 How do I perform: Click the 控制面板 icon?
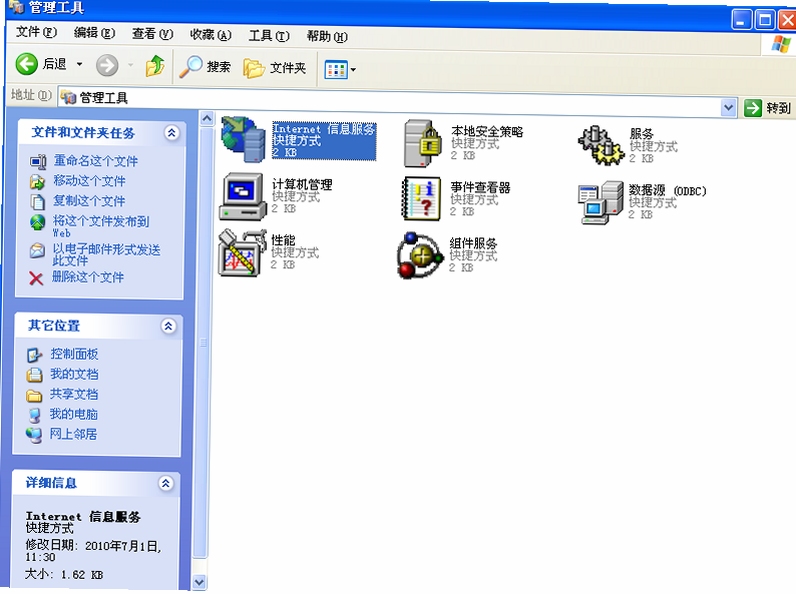pyautogui.click(x=35, y=354)
